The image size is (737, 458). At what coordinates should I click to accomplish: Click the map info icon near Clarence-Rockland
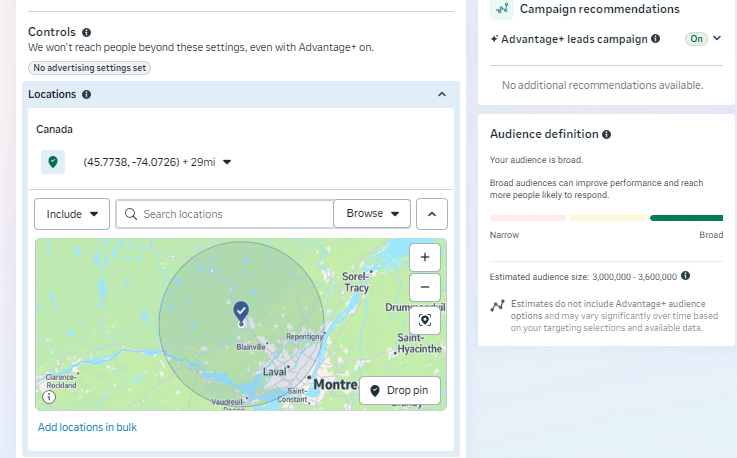(49, 397)
